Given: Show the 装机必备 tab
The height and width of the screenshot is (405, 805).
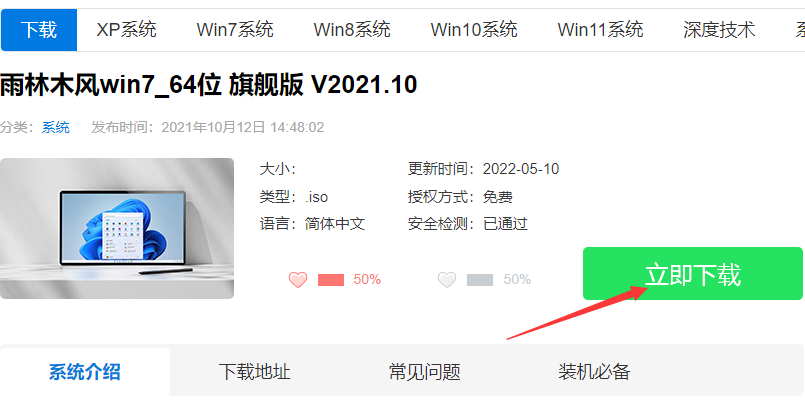Looking at the screenshot, I should pos(594,372).
